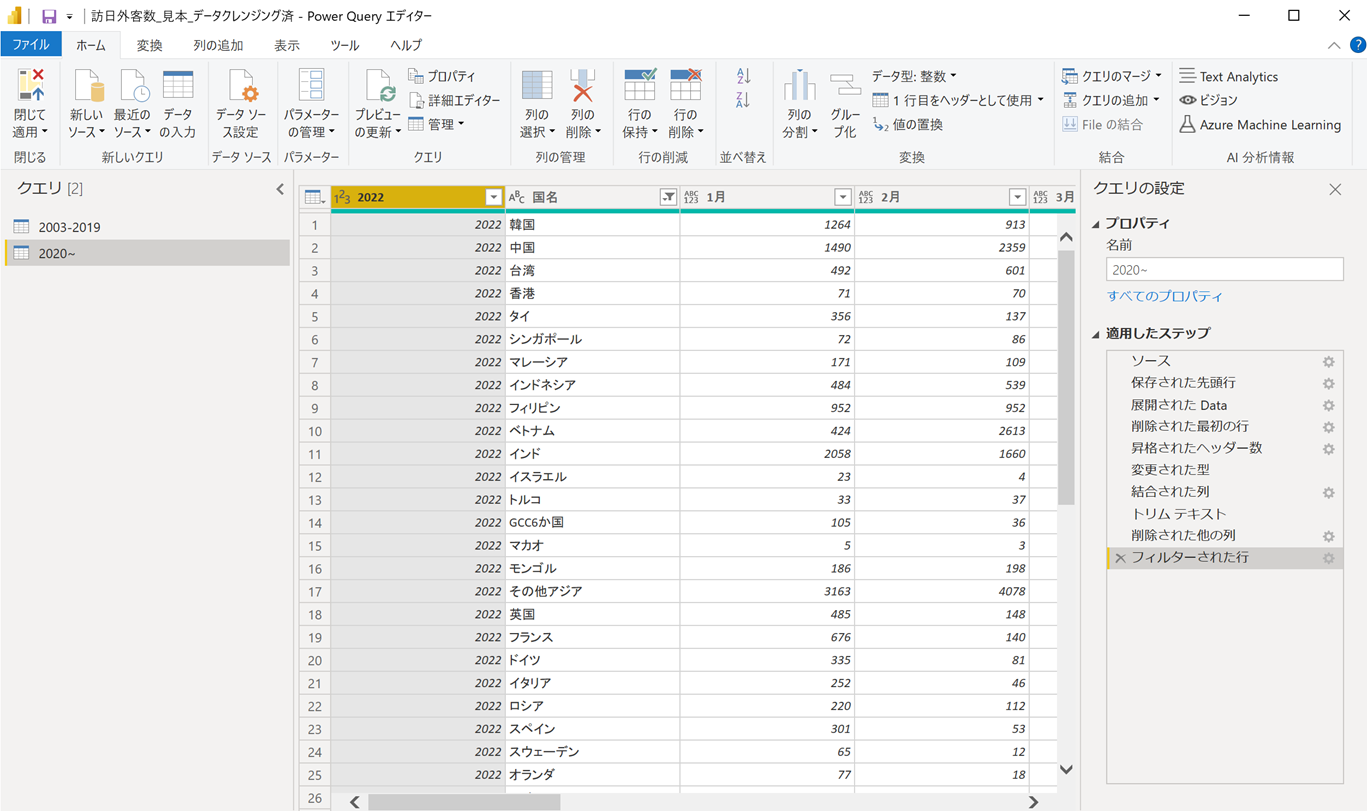Image resolution: width=1367 pixels, height=811 pixels.
Task: Open the ファイル file tab
Action: [x=31, y=45]
